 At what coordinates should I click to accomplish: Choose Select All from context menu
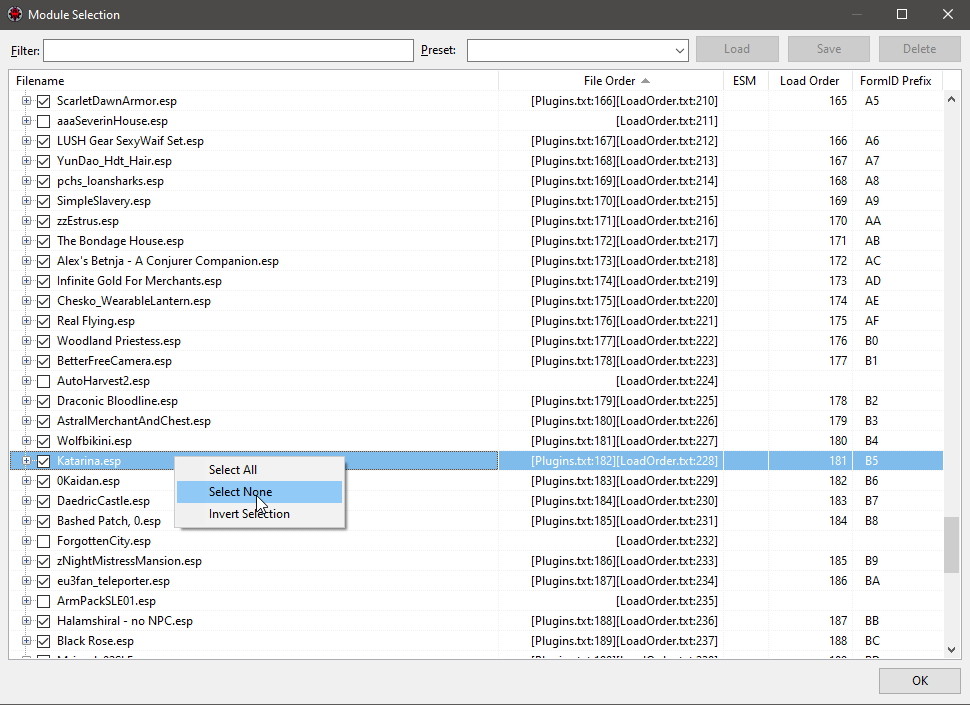coord(233,470)
